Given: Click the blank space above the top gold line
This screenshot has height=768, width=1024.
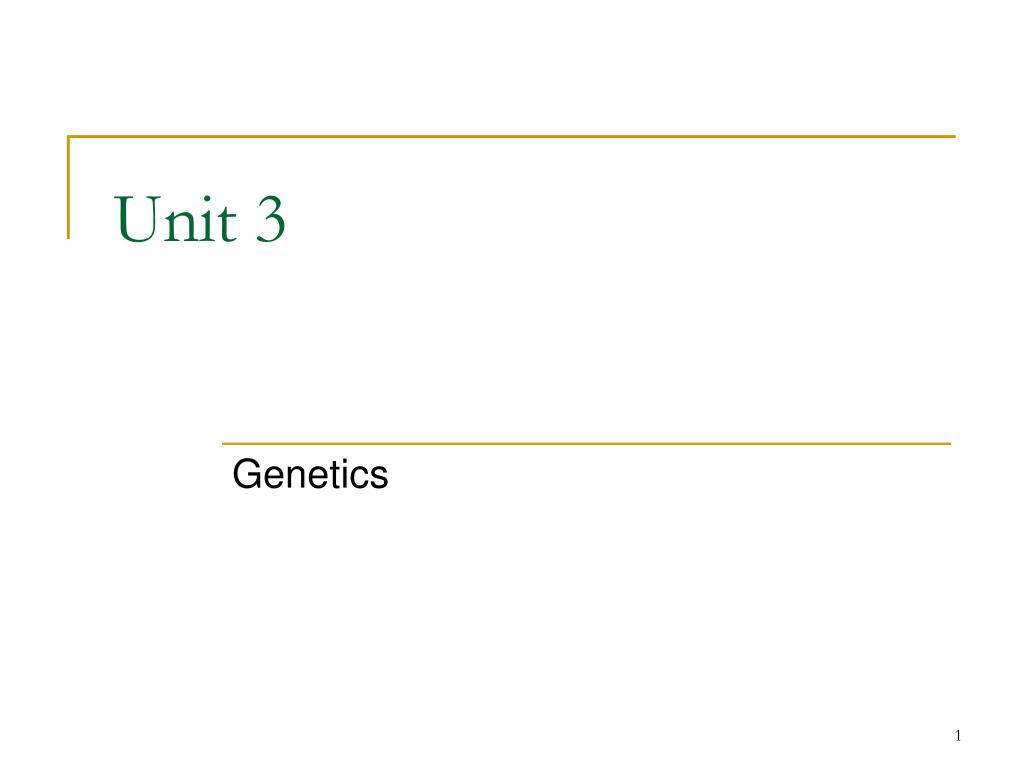Looking at the screenshot, I should 512,65.
